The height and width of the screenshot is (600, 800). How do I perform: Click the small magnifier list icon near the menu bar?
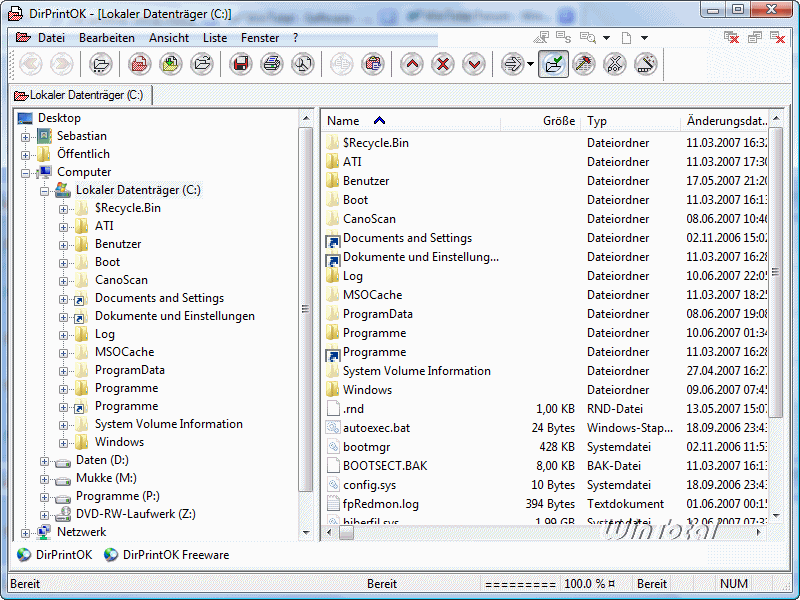tap(588, 38)
